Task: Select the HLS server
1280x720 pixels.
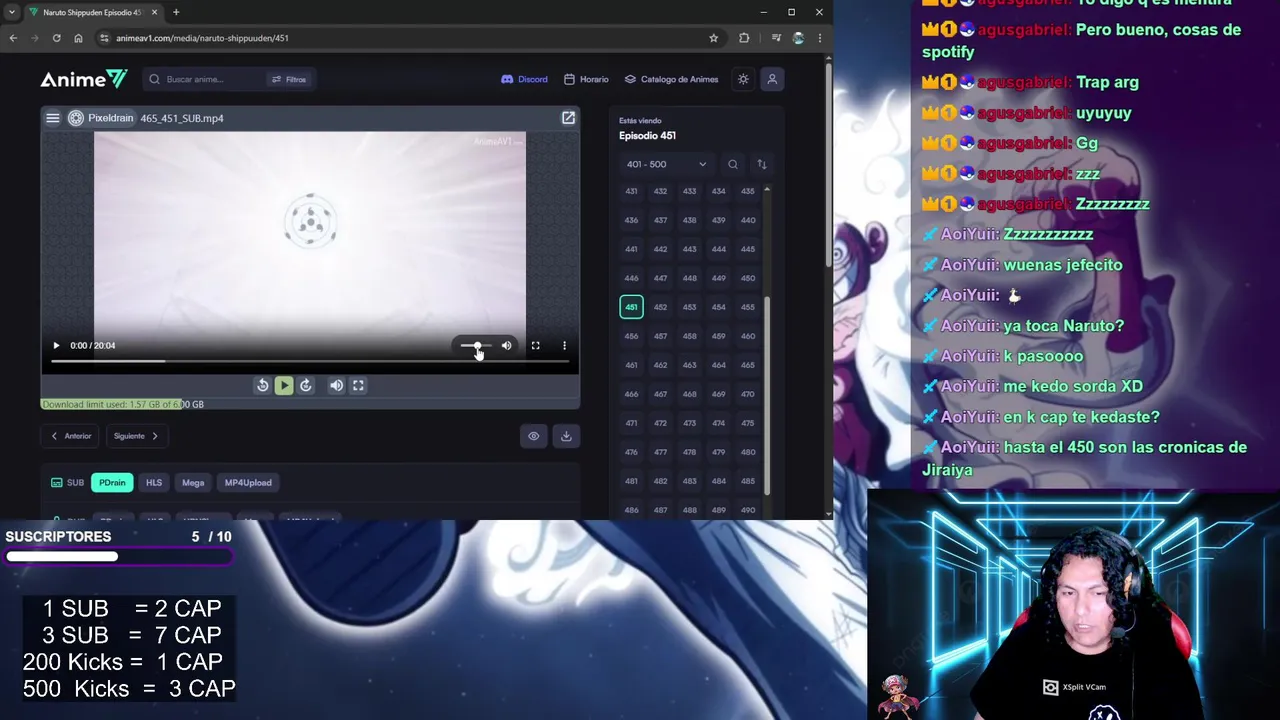Action: 154,483
